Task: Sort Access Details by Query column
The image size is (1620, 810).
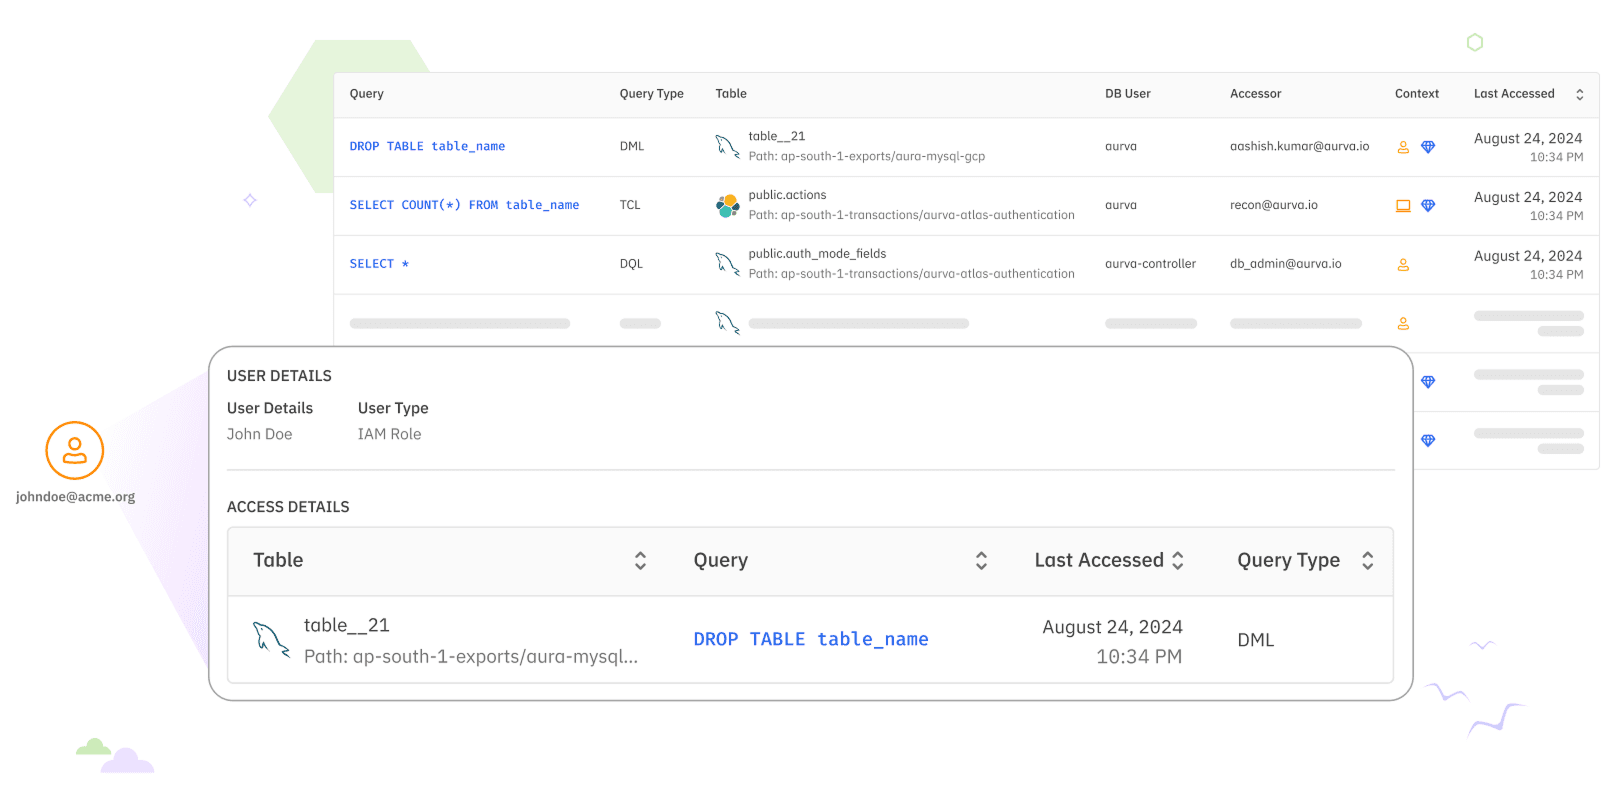Action: pyautogui.click(x=981, y=561)
